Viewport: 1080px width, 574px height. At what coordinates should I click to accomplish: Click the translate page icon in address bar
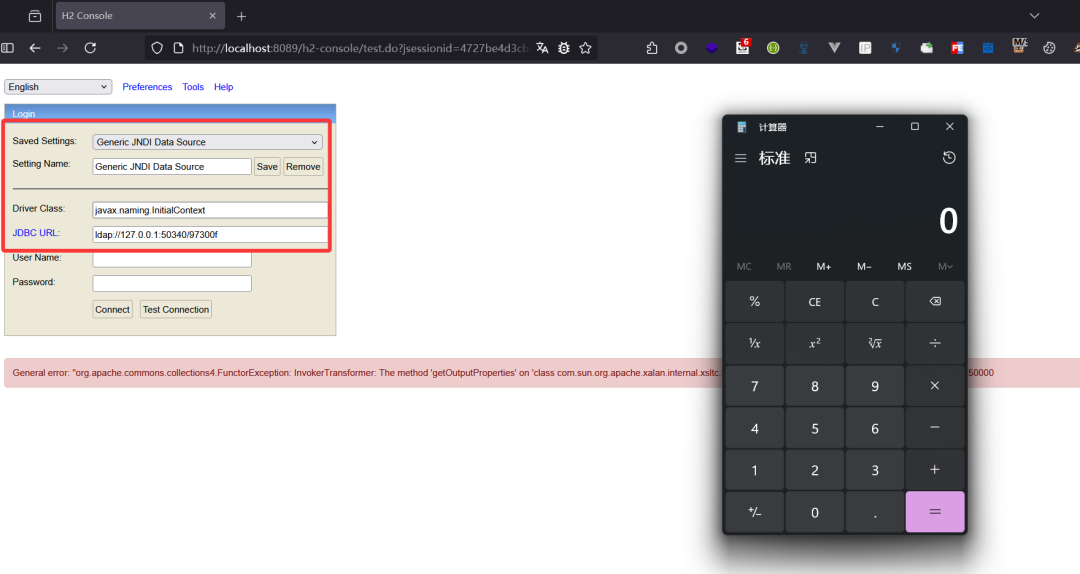coord(542,48)
